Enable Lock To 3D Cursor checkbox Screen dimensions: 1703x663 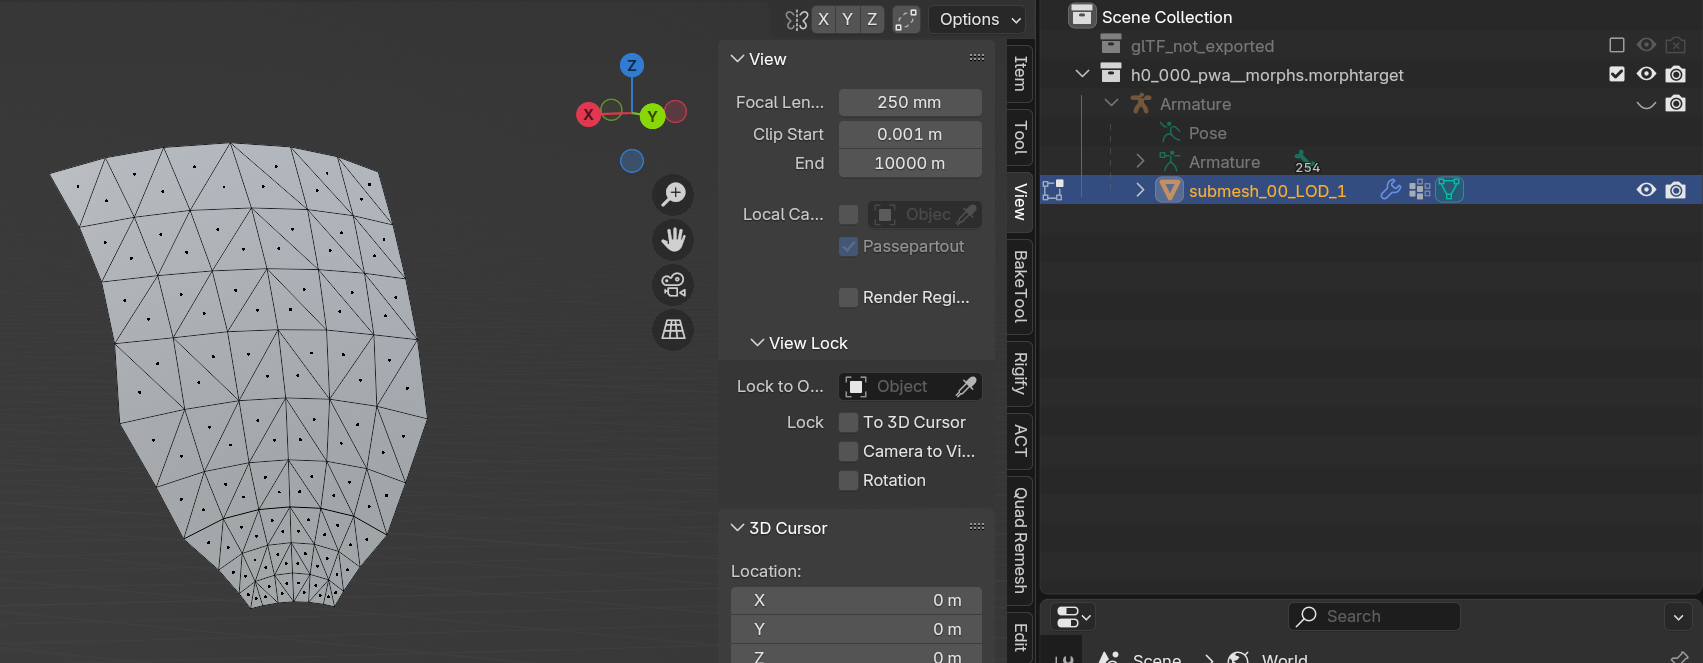click(848, 422)
